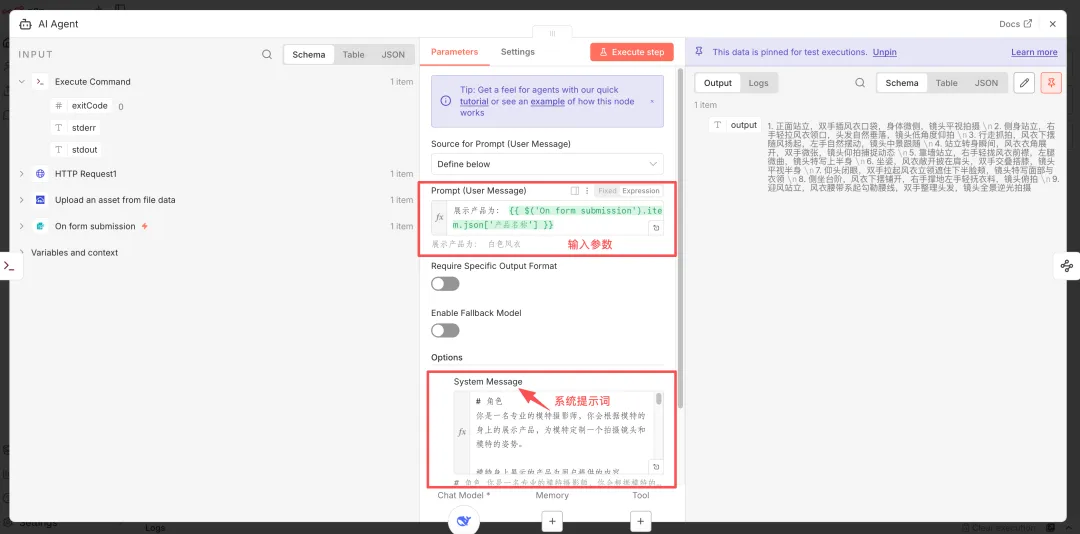Open the Docs external link
The height and width of the screenshot is (534, 1080).
tap(1015, 23)
